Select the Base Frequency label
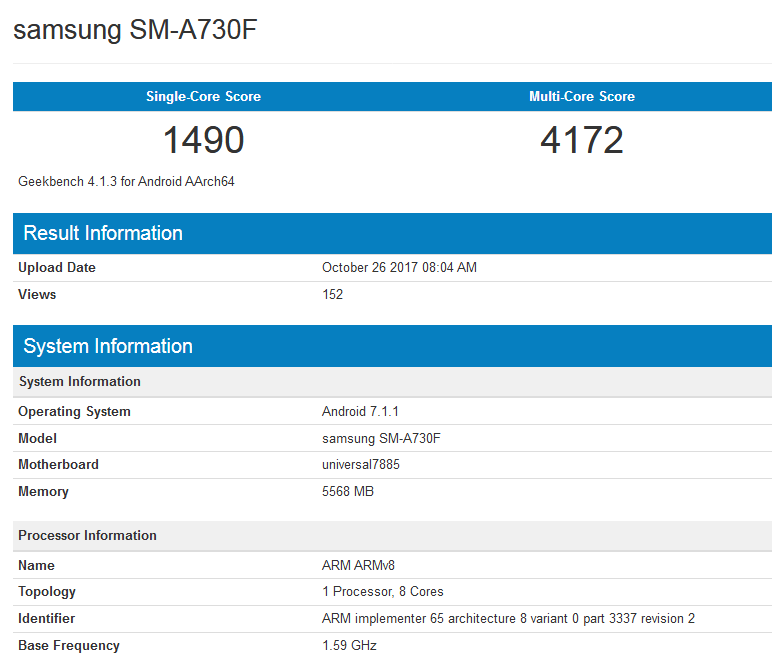The image size is (781, 664). pyautogui.click(x=69, y=646)
